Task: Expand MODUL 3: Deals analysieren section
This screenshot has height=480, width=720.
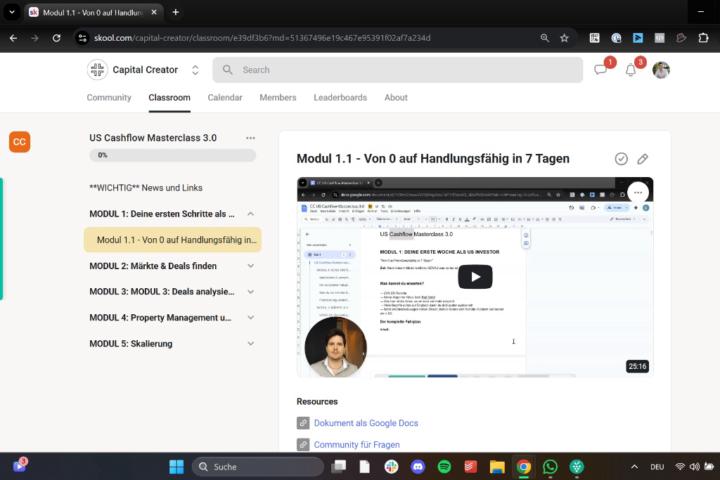Action: [x=251, y=292]
